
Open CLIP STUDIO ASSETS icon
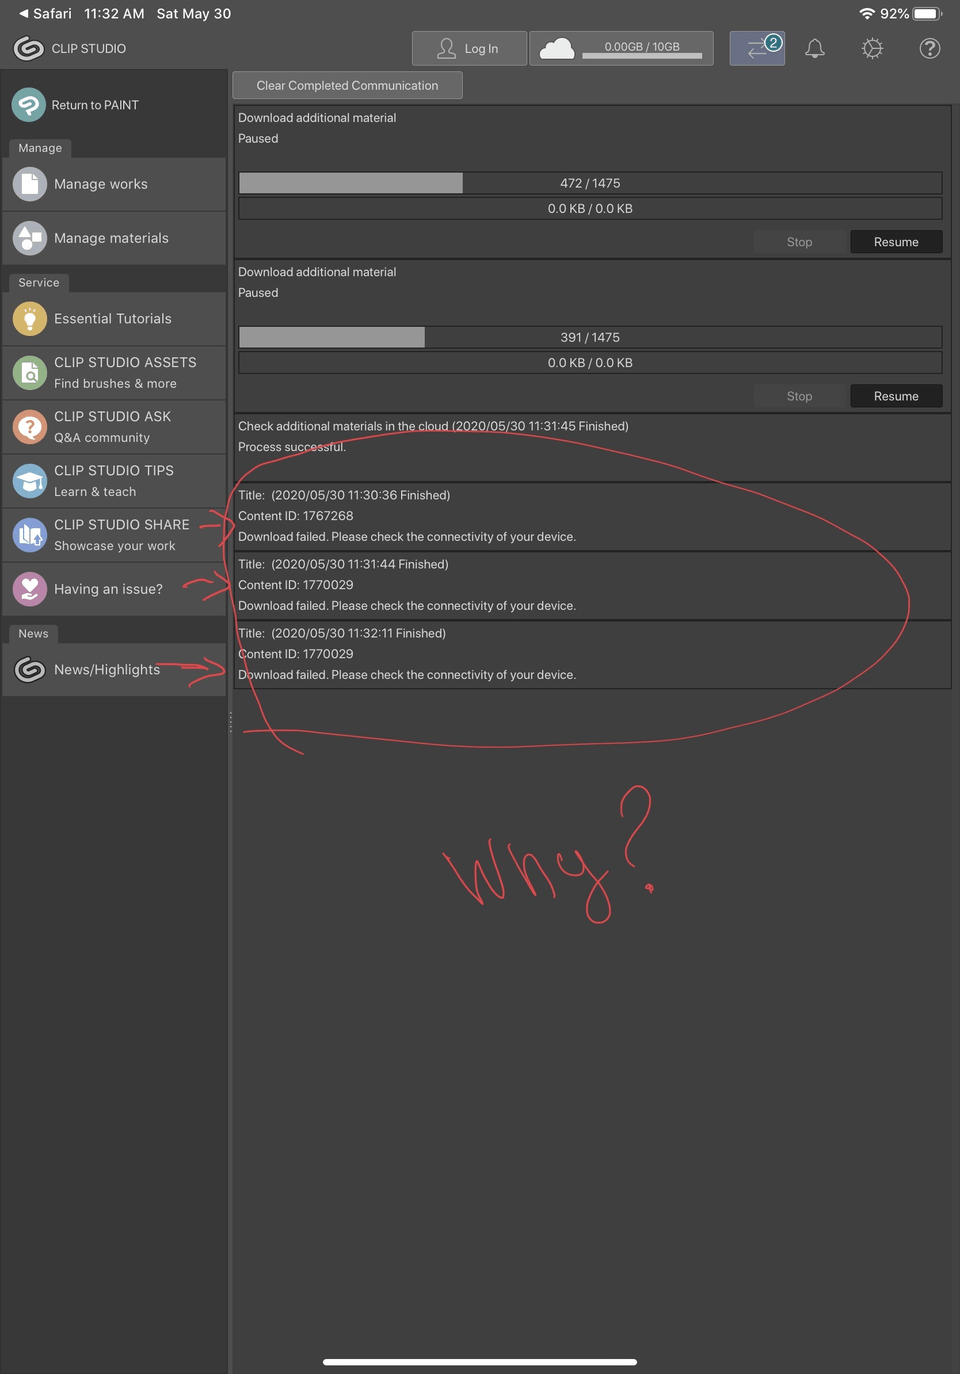pyautogui.click(x=30, y=373)
